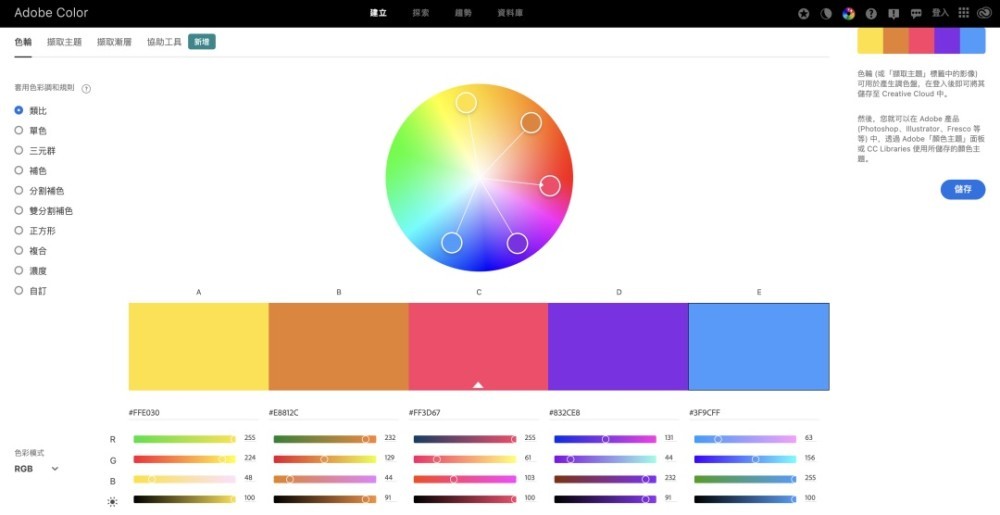Click G value 156 field
This screenshot has height=515, width=1000.
pos(810,458)
